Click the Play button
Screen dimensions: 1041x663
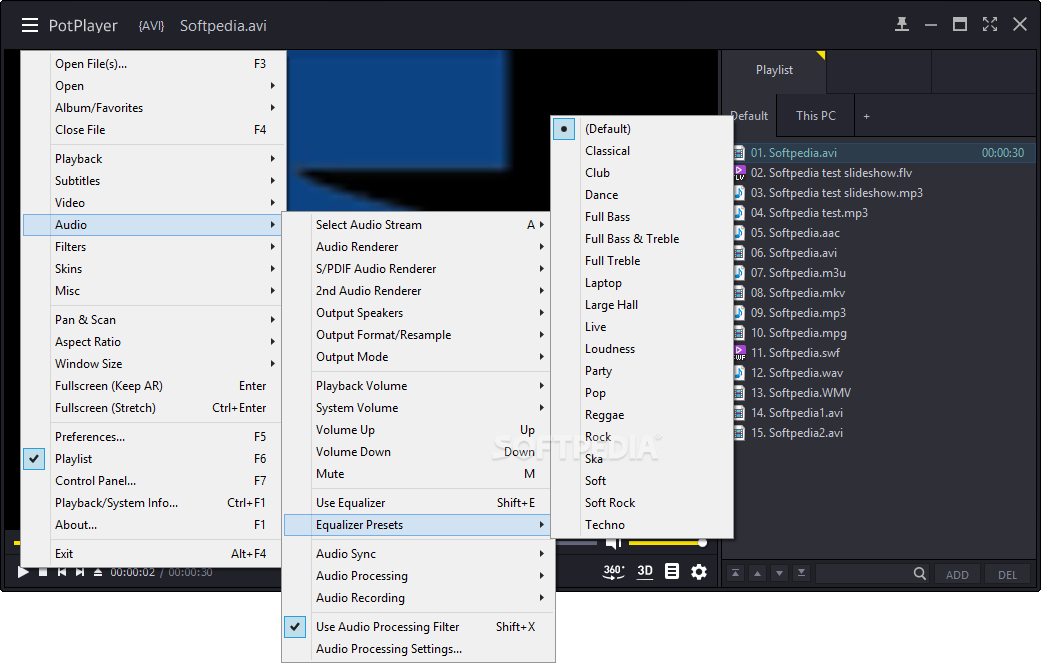[23, 572]
